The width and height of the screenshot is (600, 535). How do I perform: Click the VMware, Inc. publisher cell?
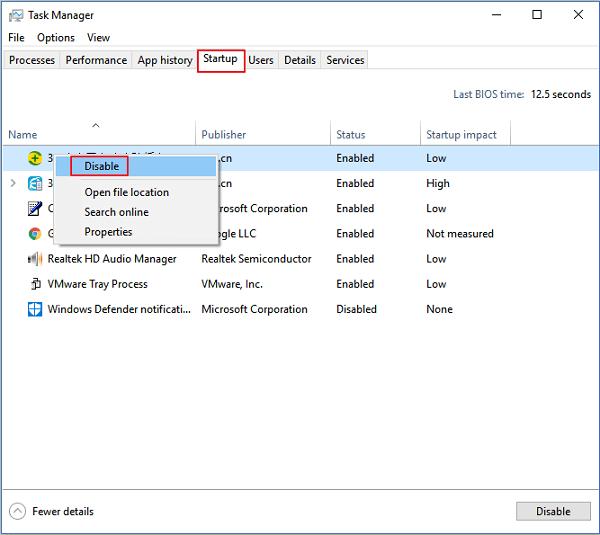[232, 284]
